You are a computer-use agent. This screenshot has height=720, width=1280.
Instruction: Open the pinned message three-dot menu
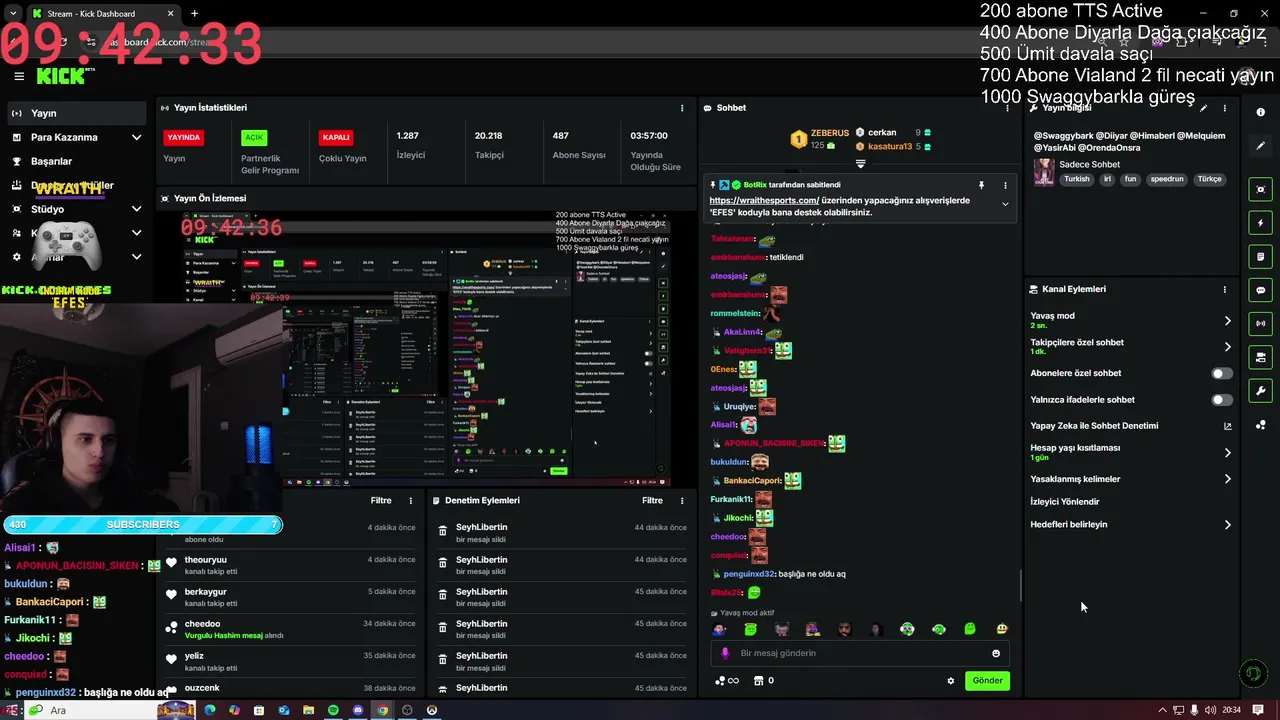point(1005,185)
